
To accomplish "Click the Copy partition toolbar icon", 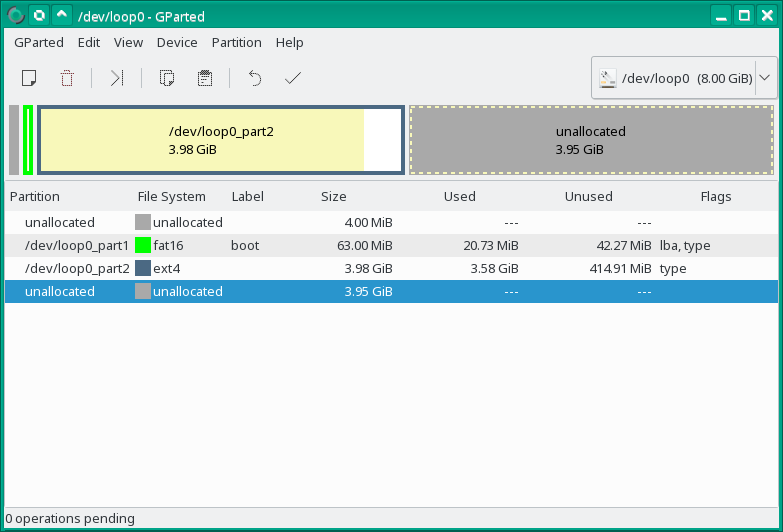I will click(167, 78).
